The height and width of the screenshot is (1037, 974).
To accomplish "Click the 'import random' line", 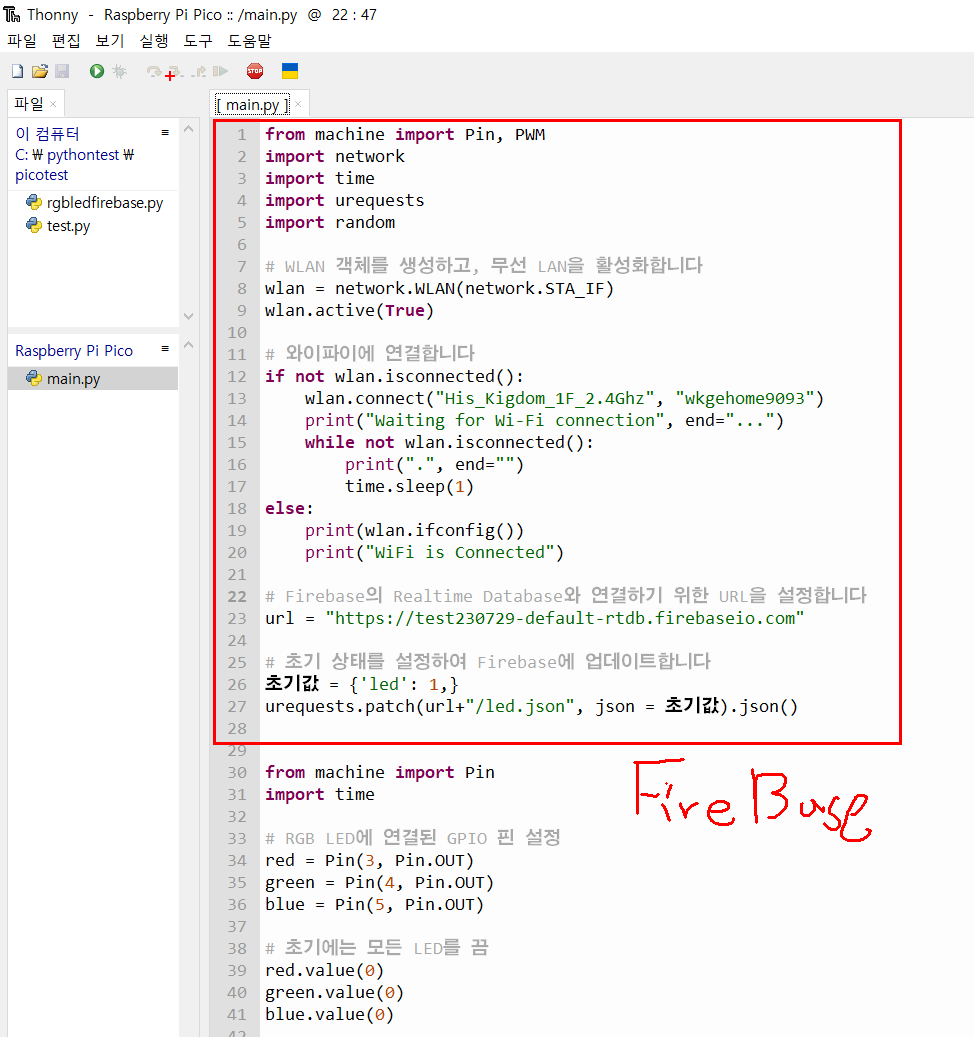I will point(330,222).
